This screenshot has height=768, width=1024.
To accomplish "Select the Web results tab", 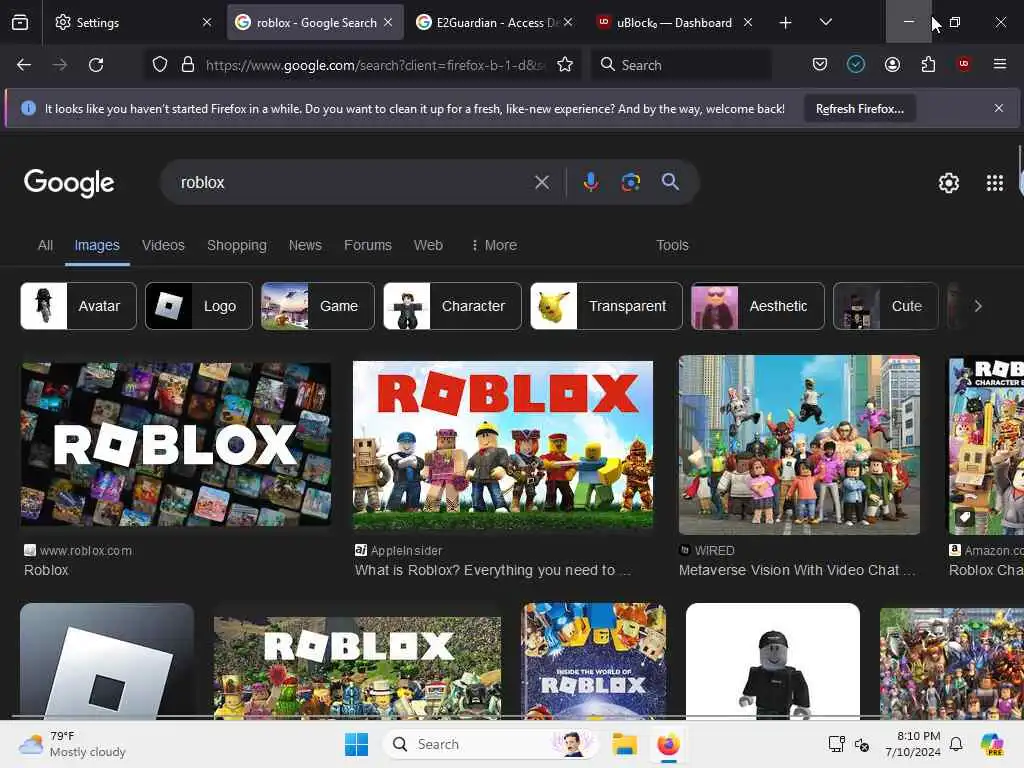I will point(428,246).
